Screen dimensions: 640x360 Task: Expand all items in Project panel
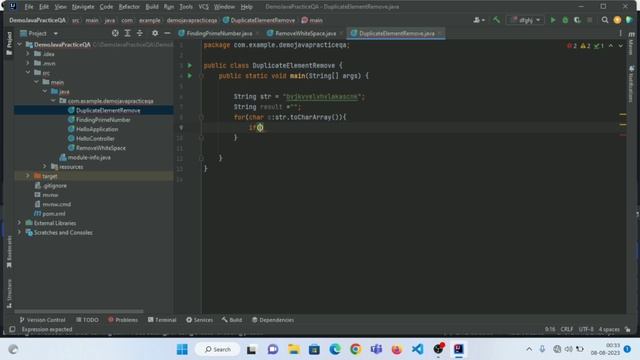click(127, 33)
